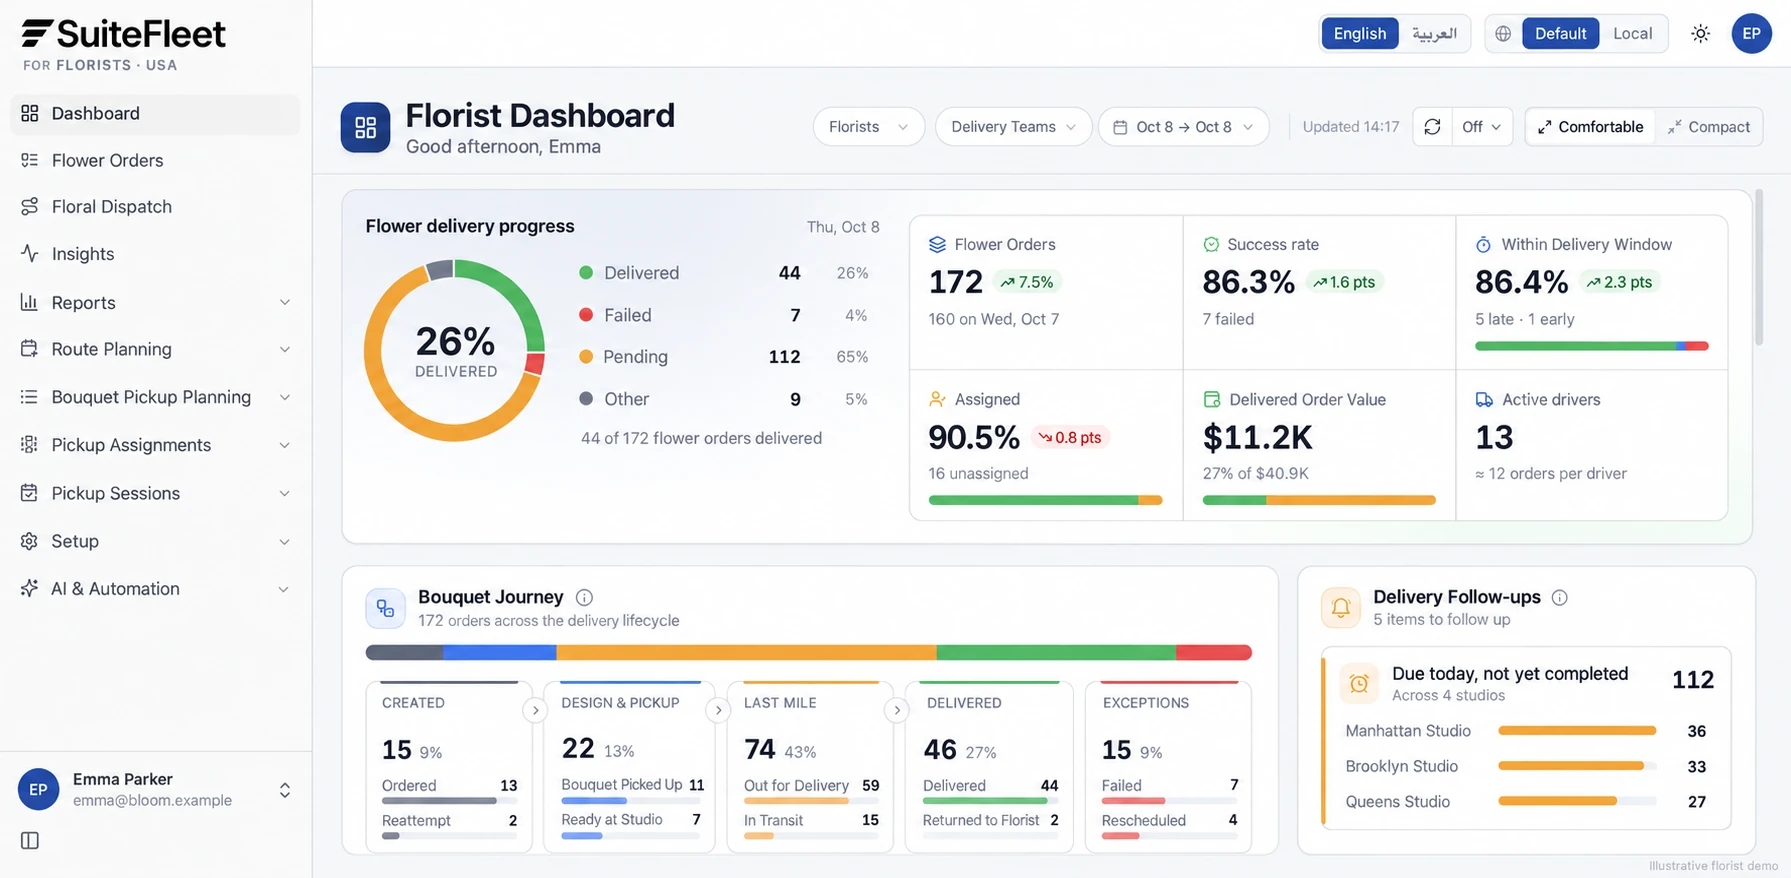This screenshot has height=878, width=1791.
Task: Click the Bouquet Journey lifecycle color bar
Action: pos(809,653)
